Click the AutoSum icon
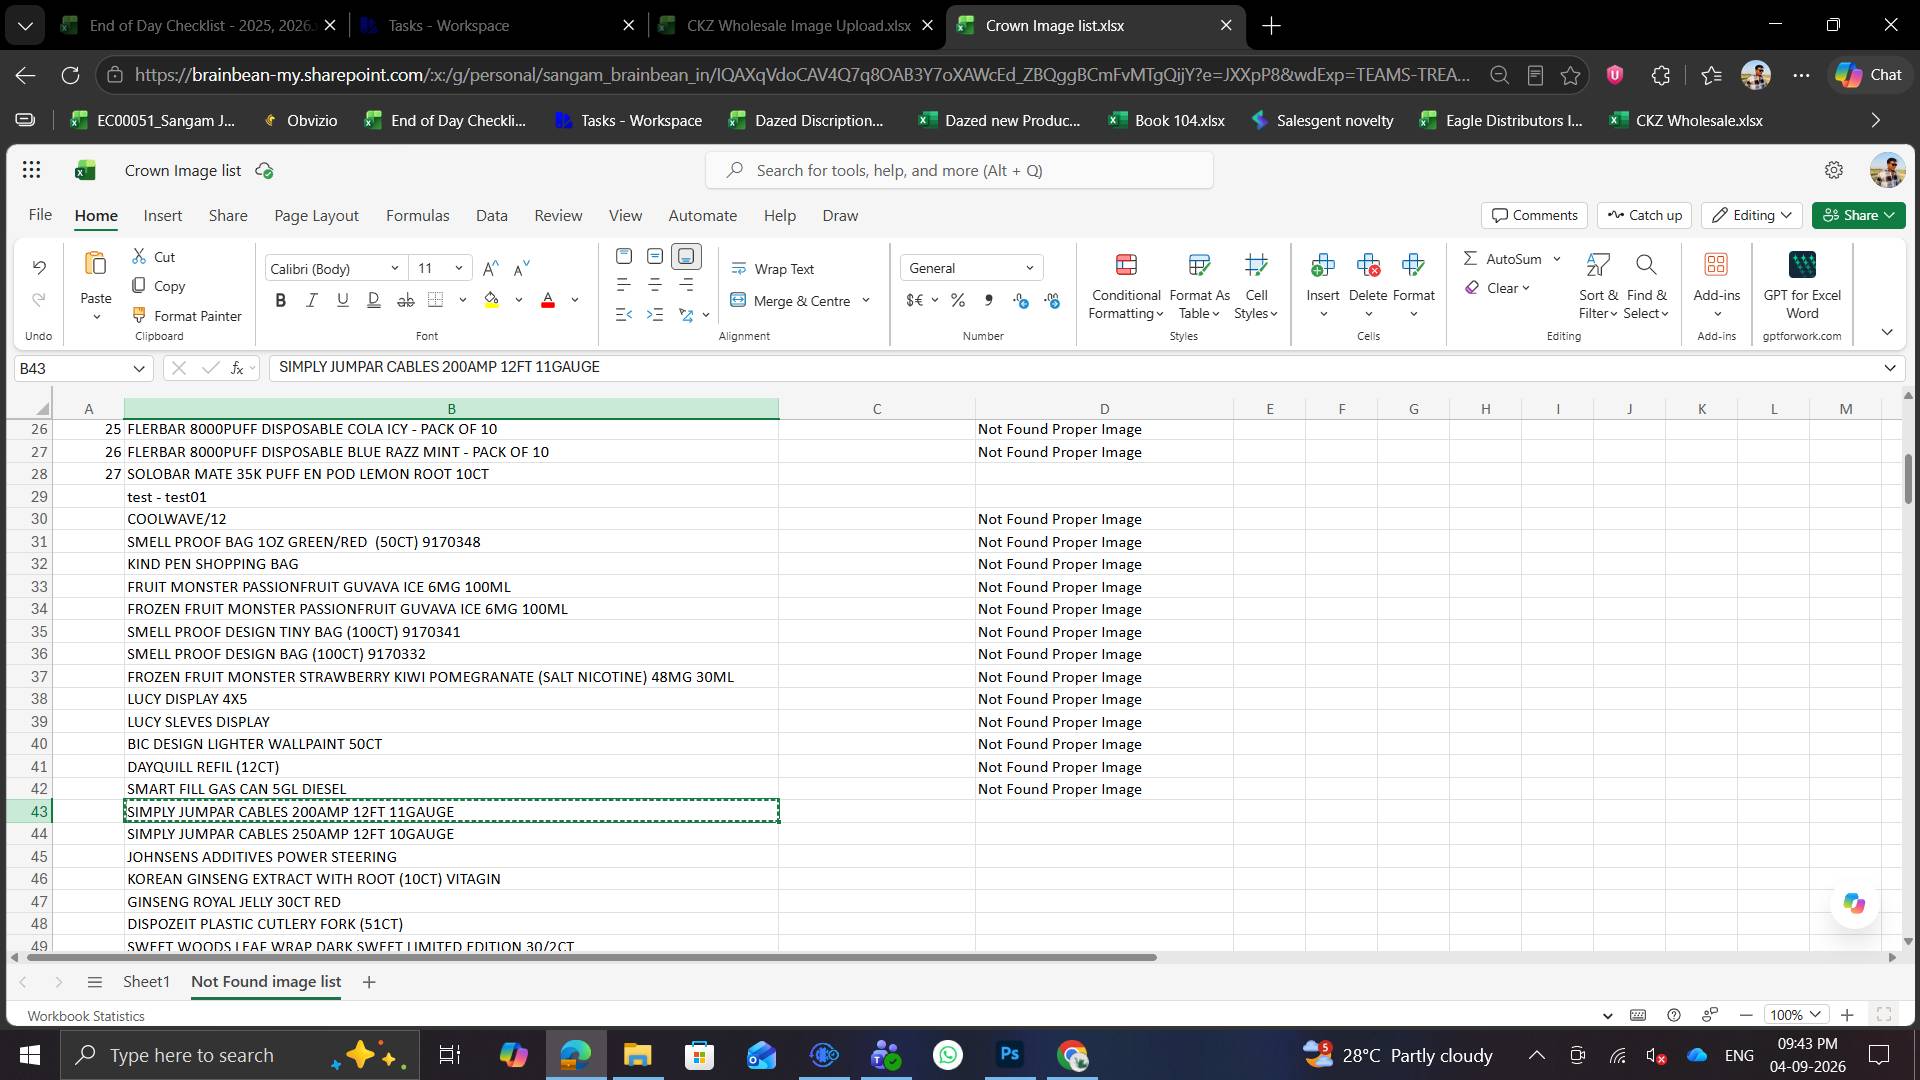The height and width of the screenshot is (1080, 1920). coord(1470,258)
